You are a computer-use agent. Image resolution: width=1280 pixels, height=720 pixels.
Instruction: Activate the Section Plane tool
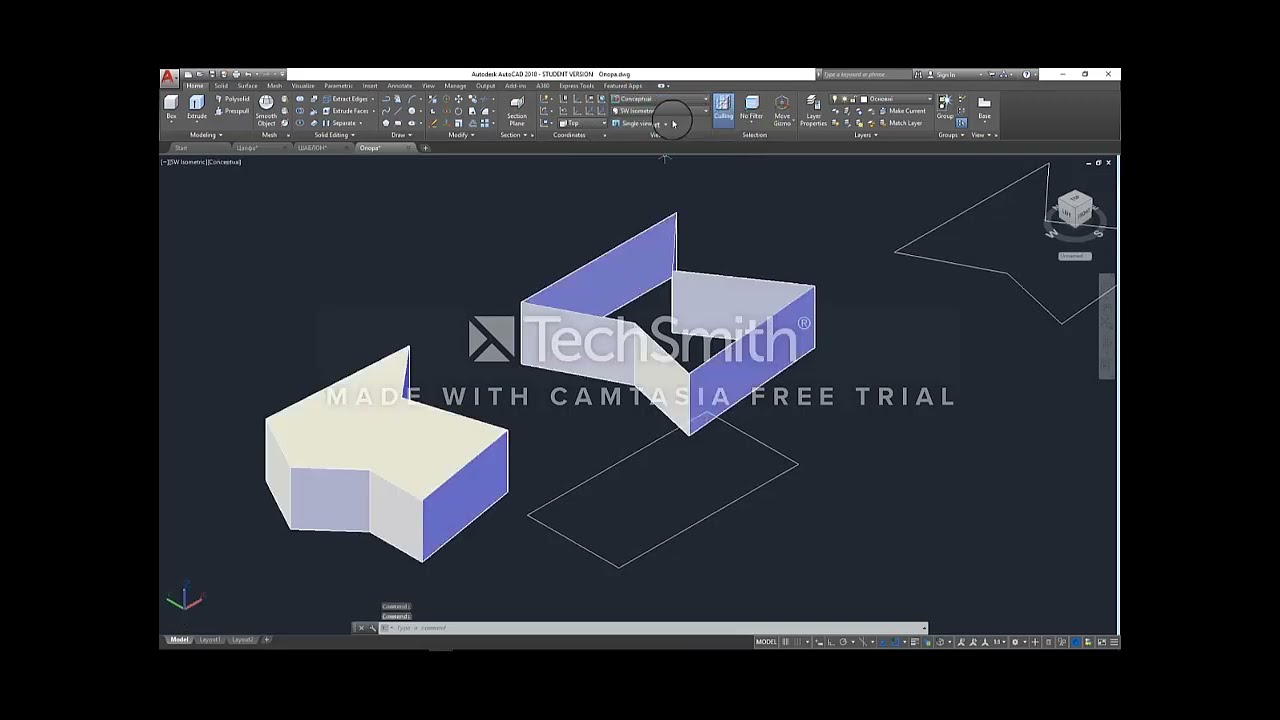tap(517, 110)
